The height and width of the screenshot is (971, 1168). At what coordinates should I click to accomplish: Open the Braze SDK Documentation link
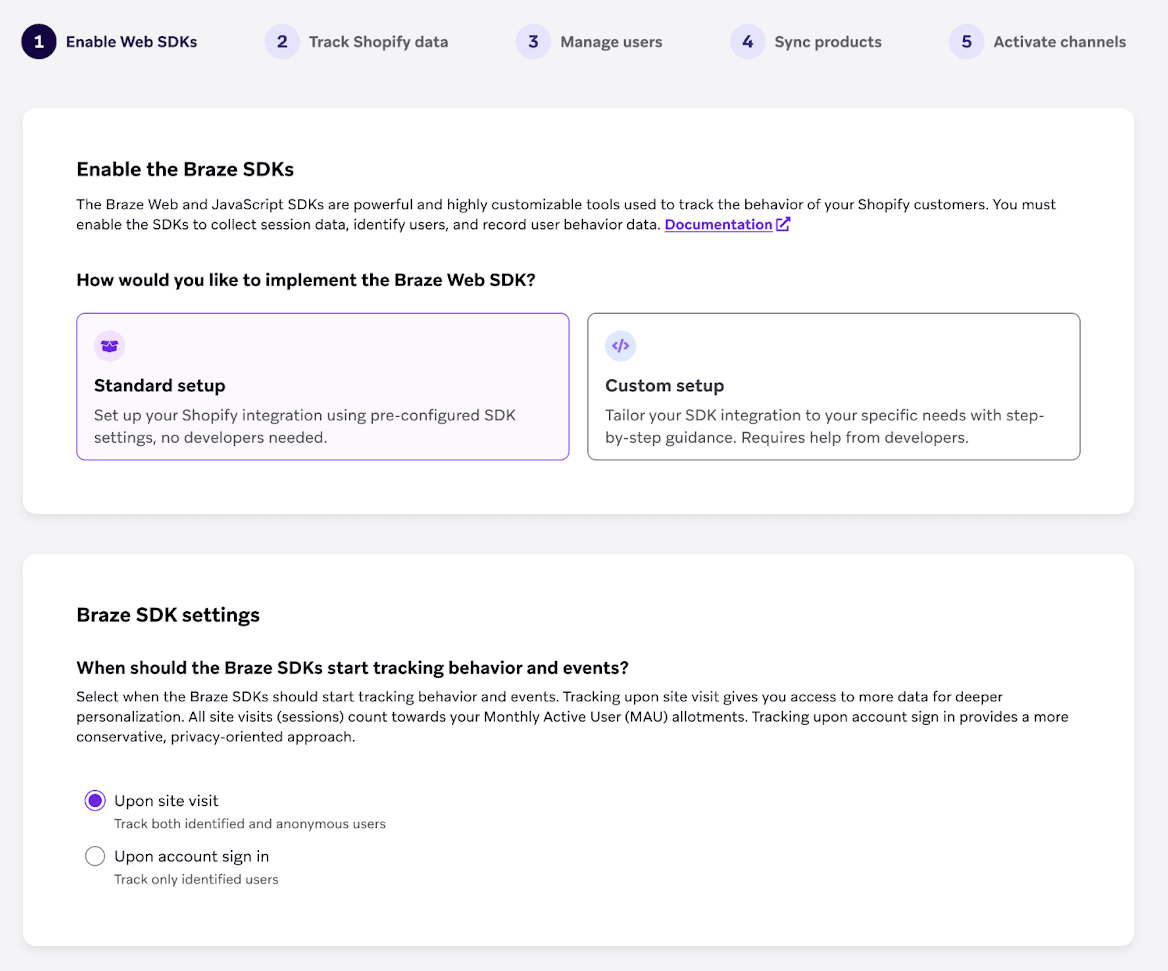(720, 224)
